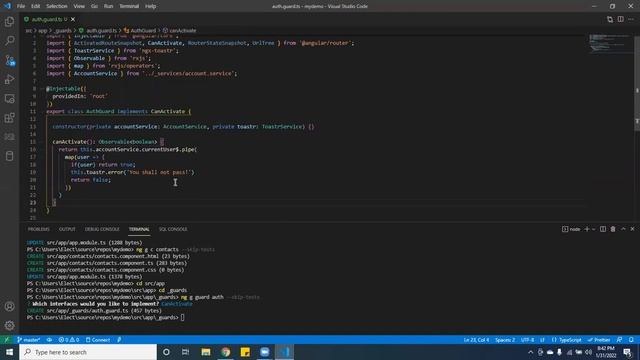Open Source Control view in activity bar

pyautogui.click(x=9, y=60)
